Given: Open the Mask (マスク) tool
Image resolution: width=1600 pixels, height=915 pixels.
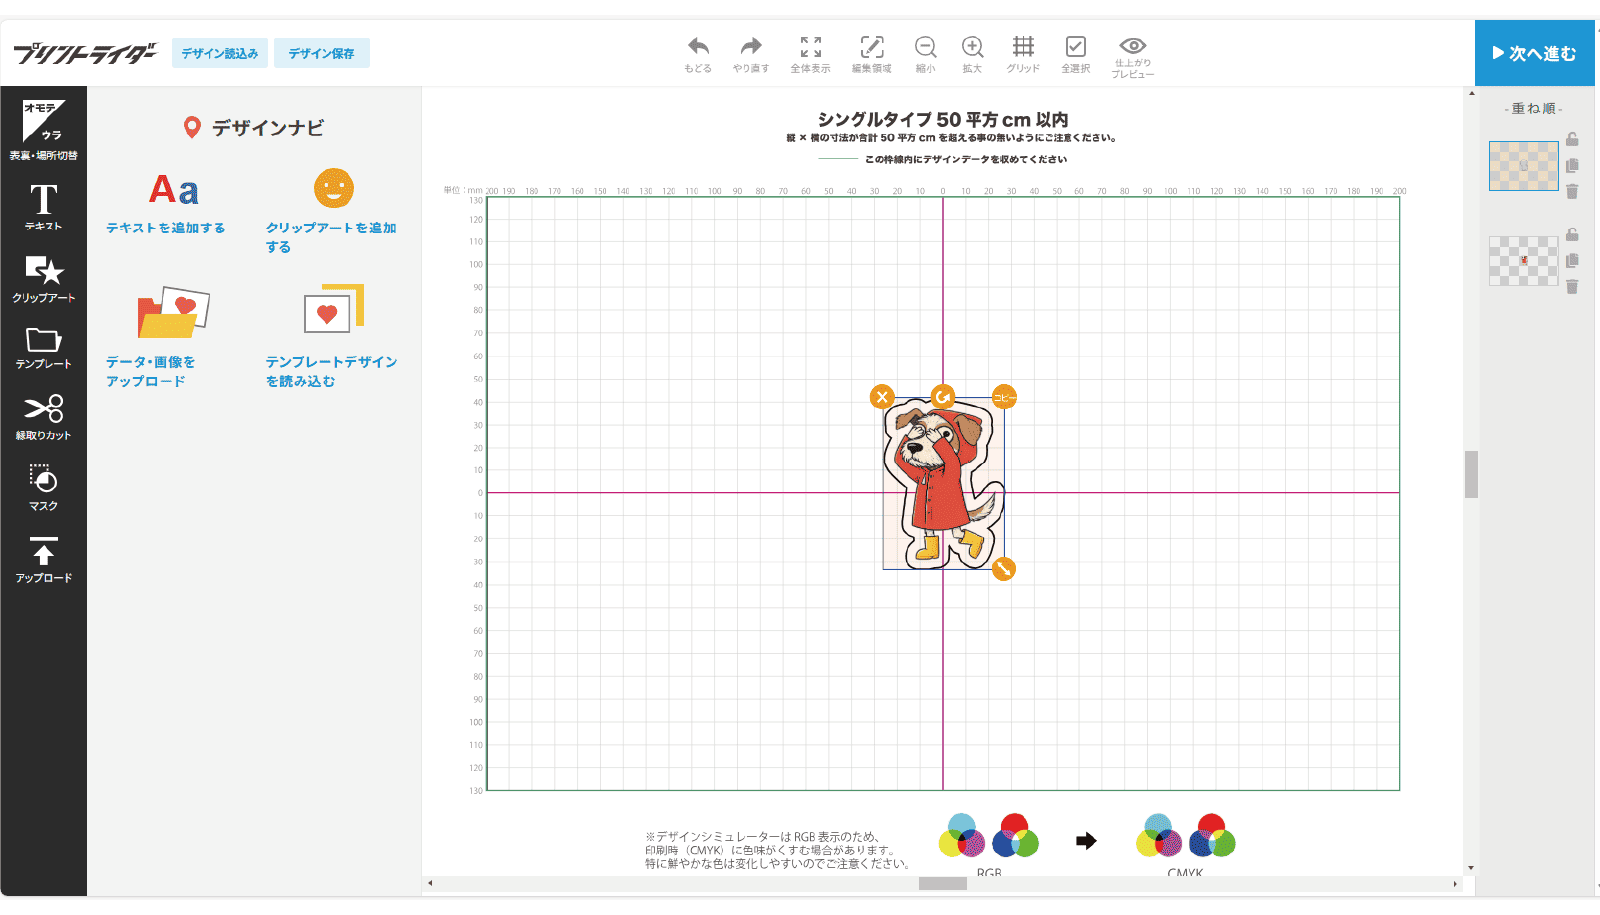Looking at the screenshot, I should click(43, 487).
